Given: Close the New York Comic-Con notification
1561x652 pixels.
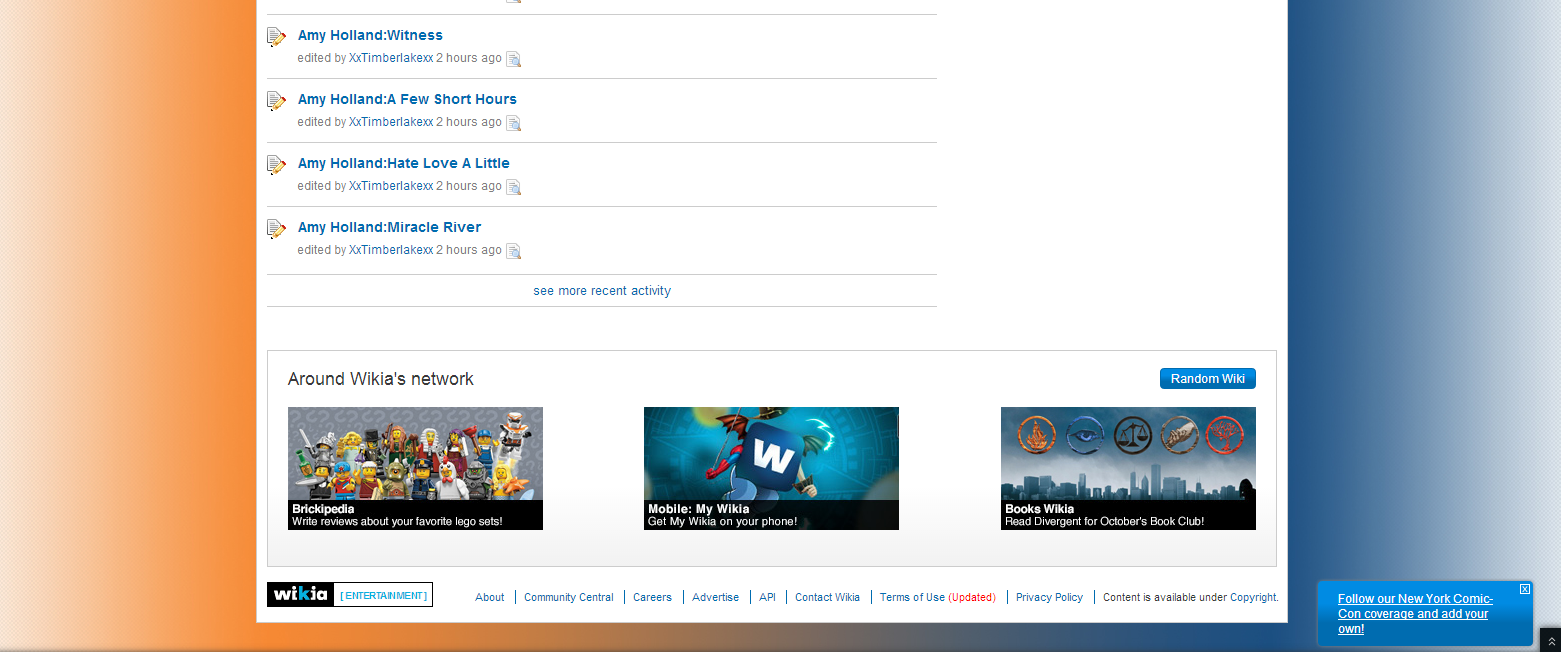Looking at the screenshot, I should pos(1525,589).
